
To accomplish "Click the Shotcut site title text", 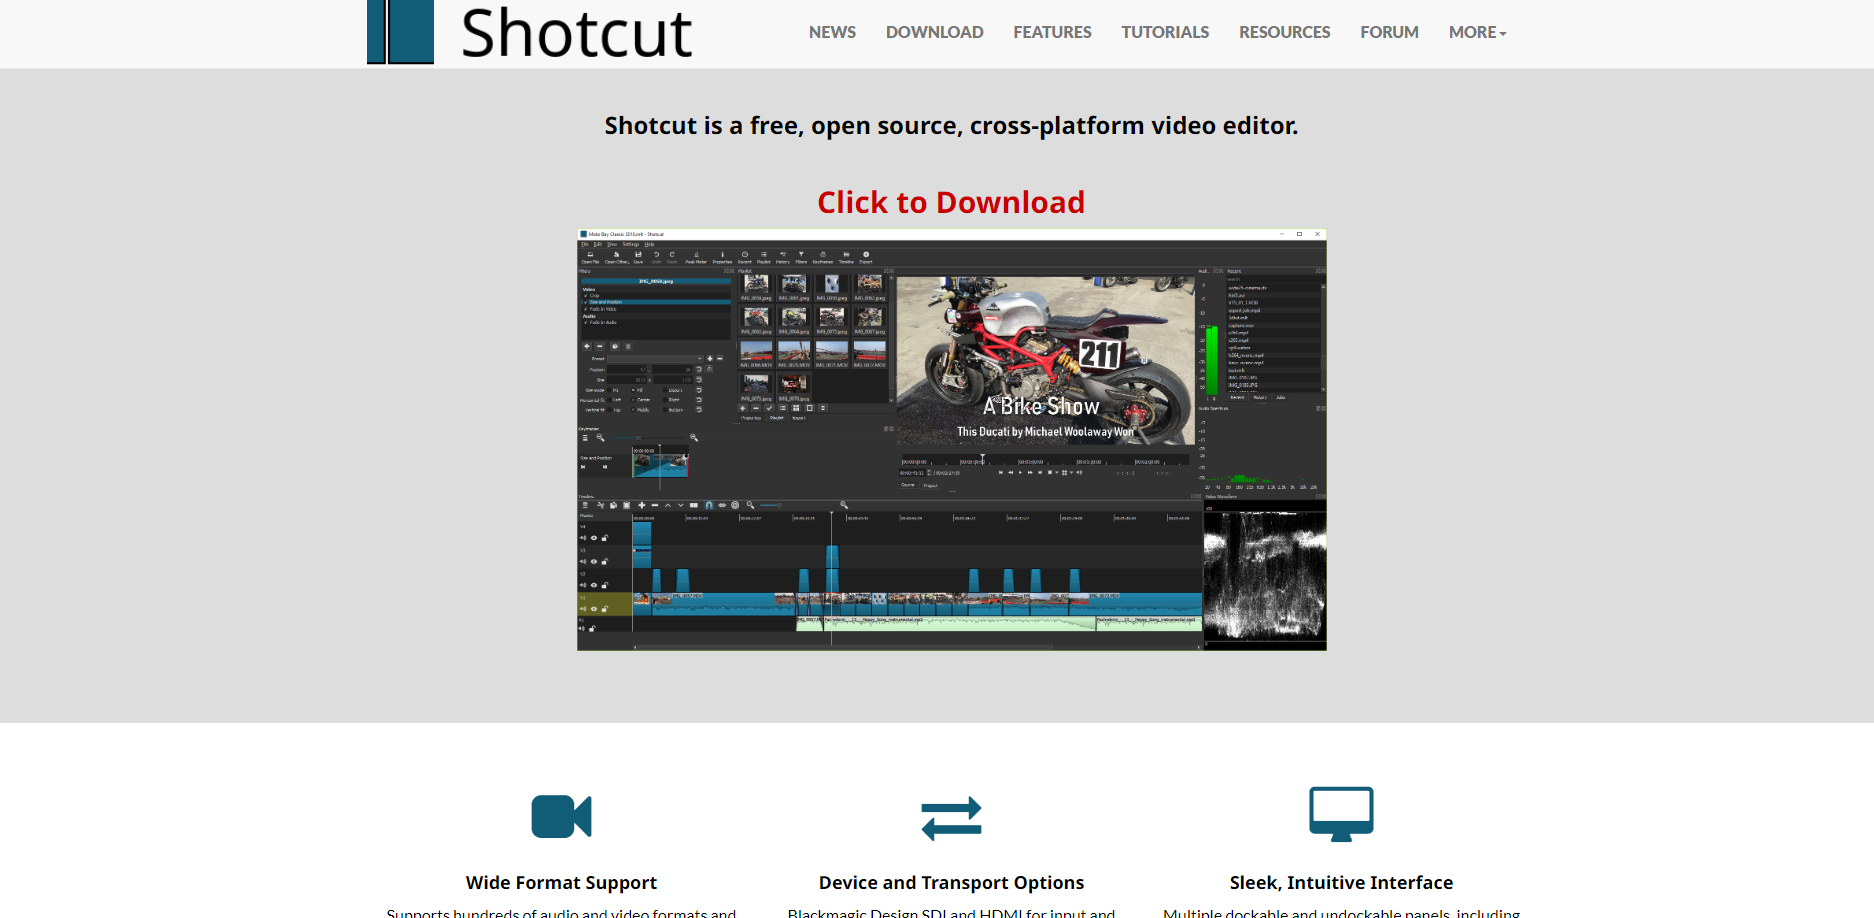I will [576, 33].
